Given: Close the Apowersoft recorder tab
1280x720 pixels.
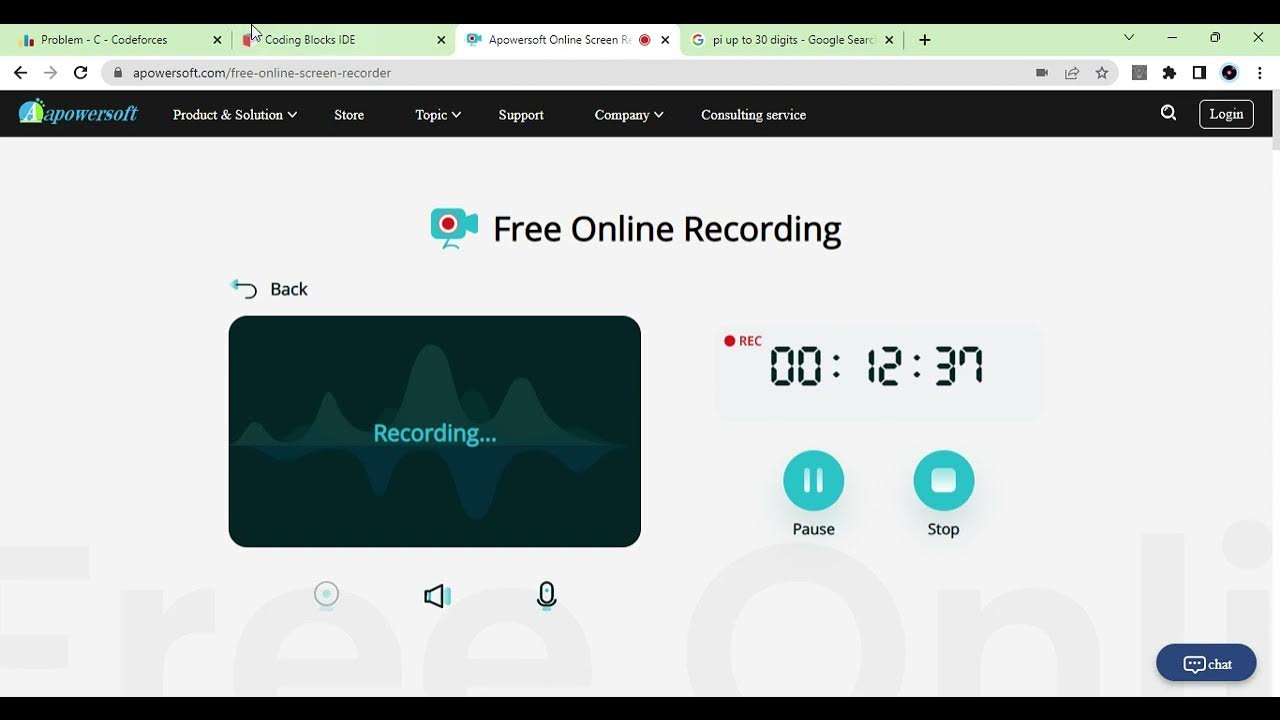Looking at the screenshot, I should click(x=665, y=40).
